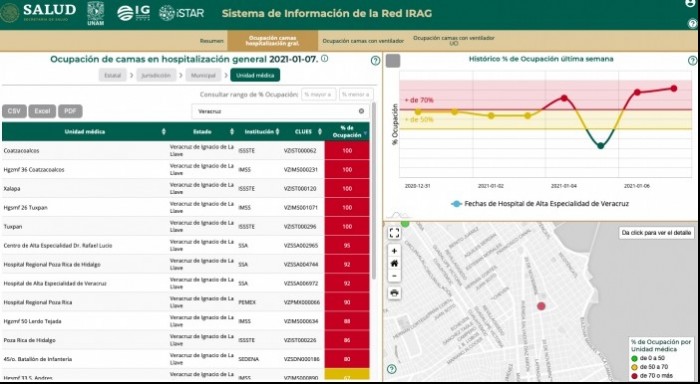Zoom out on the map

click(x=394, y=276)
